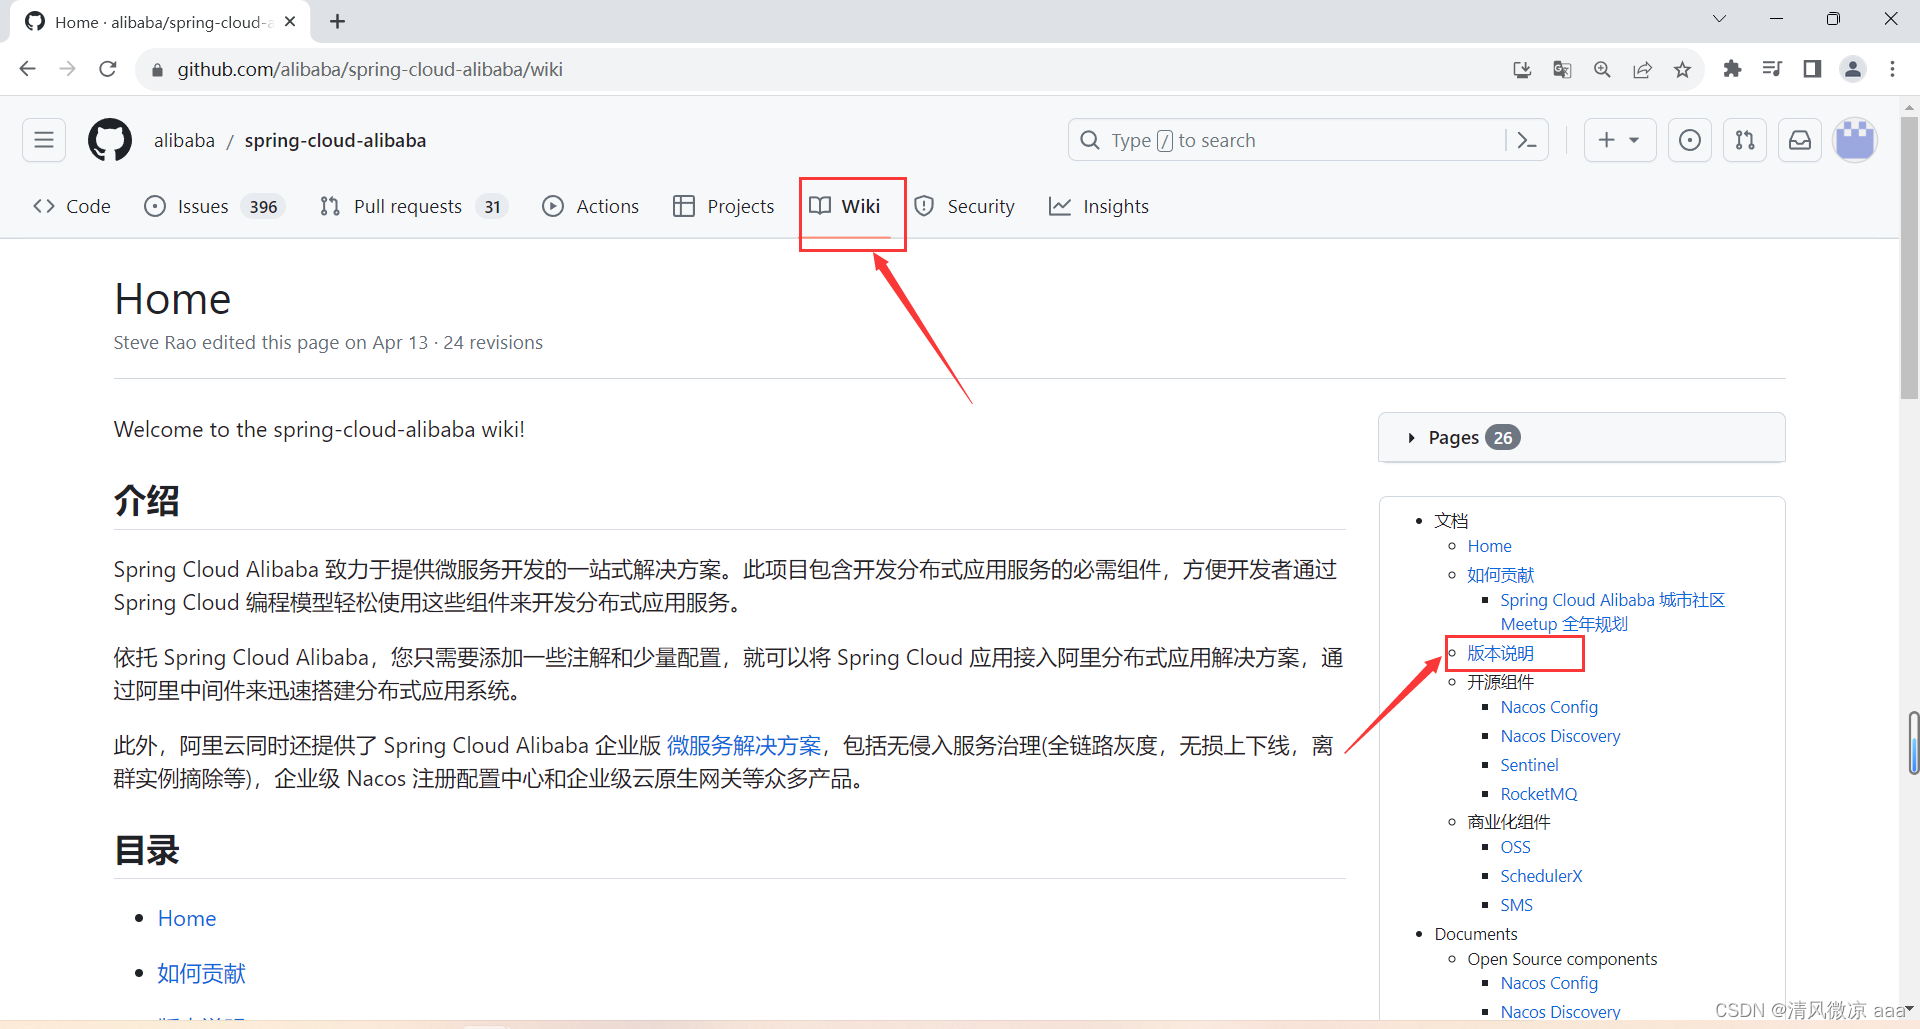The image size is (1920, 1029).
Task: Open Nacos Config under 开源组件
Action: (x=1549, y=707)
